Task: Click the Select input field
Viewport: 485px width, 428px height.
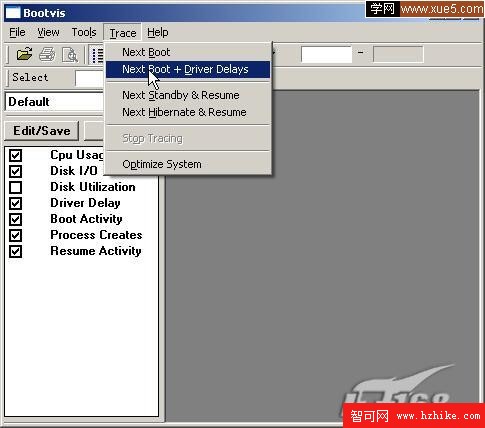Action: point(89,79)
